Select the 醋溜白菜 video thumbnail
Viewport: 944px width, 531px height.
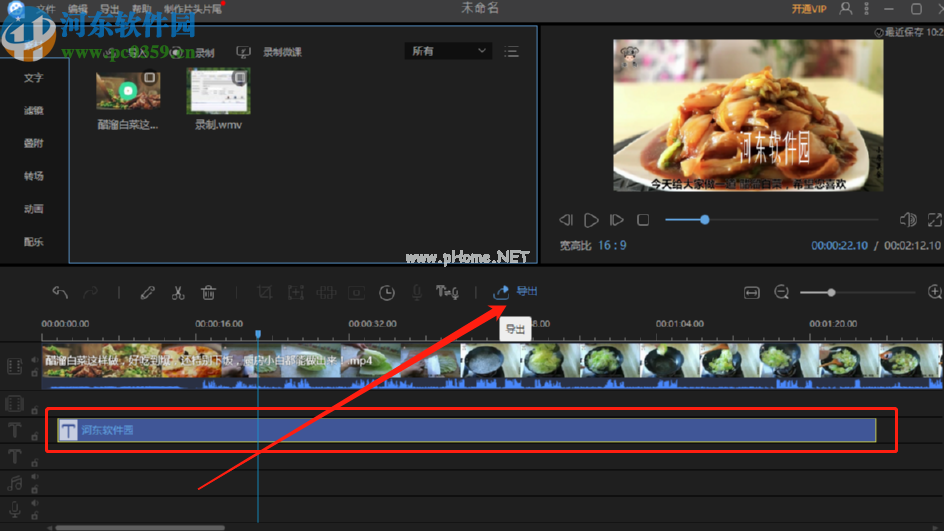(128, 90)
